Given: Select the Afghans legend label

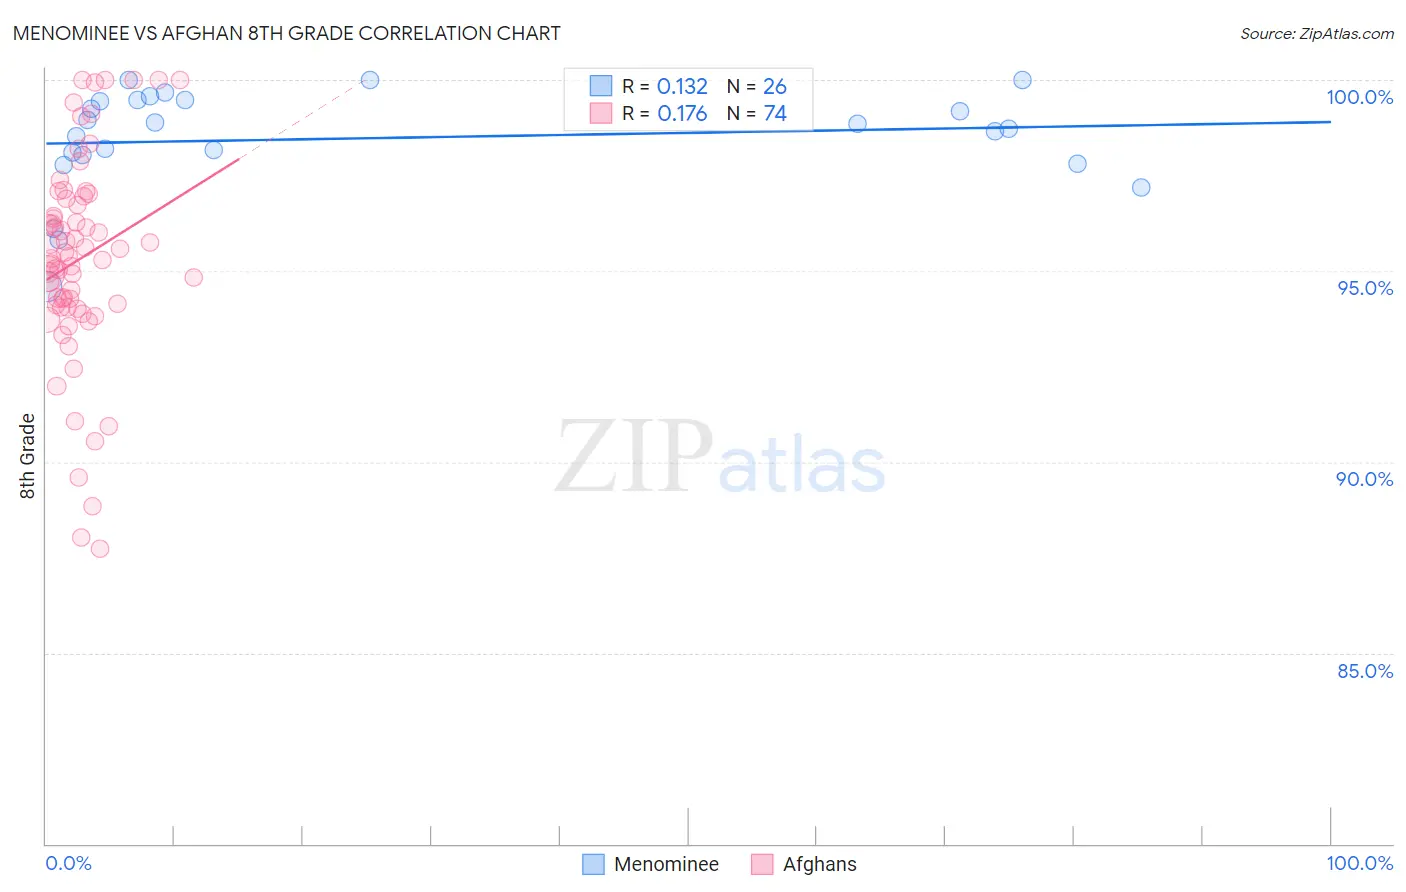Looking at the screenshot, I should click(x=820, y=864).
